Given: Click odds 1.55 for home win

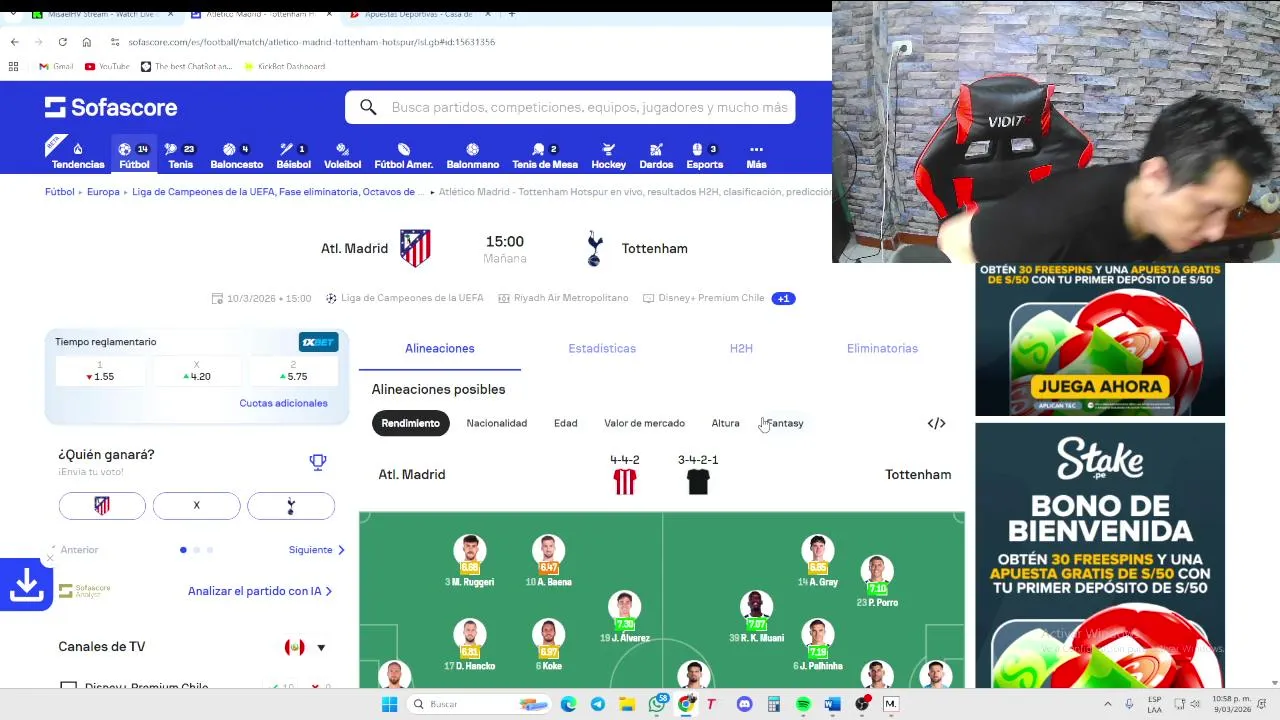Looking at the screenshot, I should tap(99, 372).
